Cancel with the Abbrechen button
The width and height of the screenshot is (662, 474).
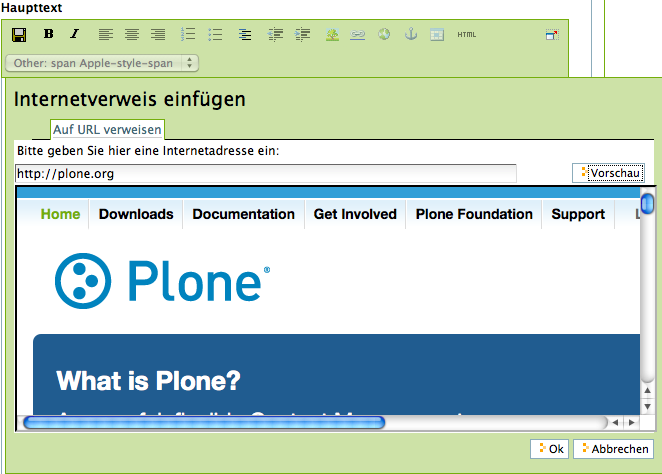click(613, 449)
